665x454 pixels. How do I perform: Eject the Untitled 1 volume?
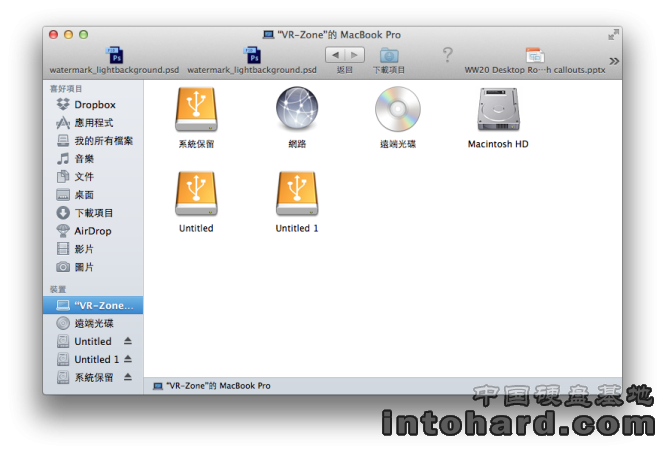tap(128, 359)
